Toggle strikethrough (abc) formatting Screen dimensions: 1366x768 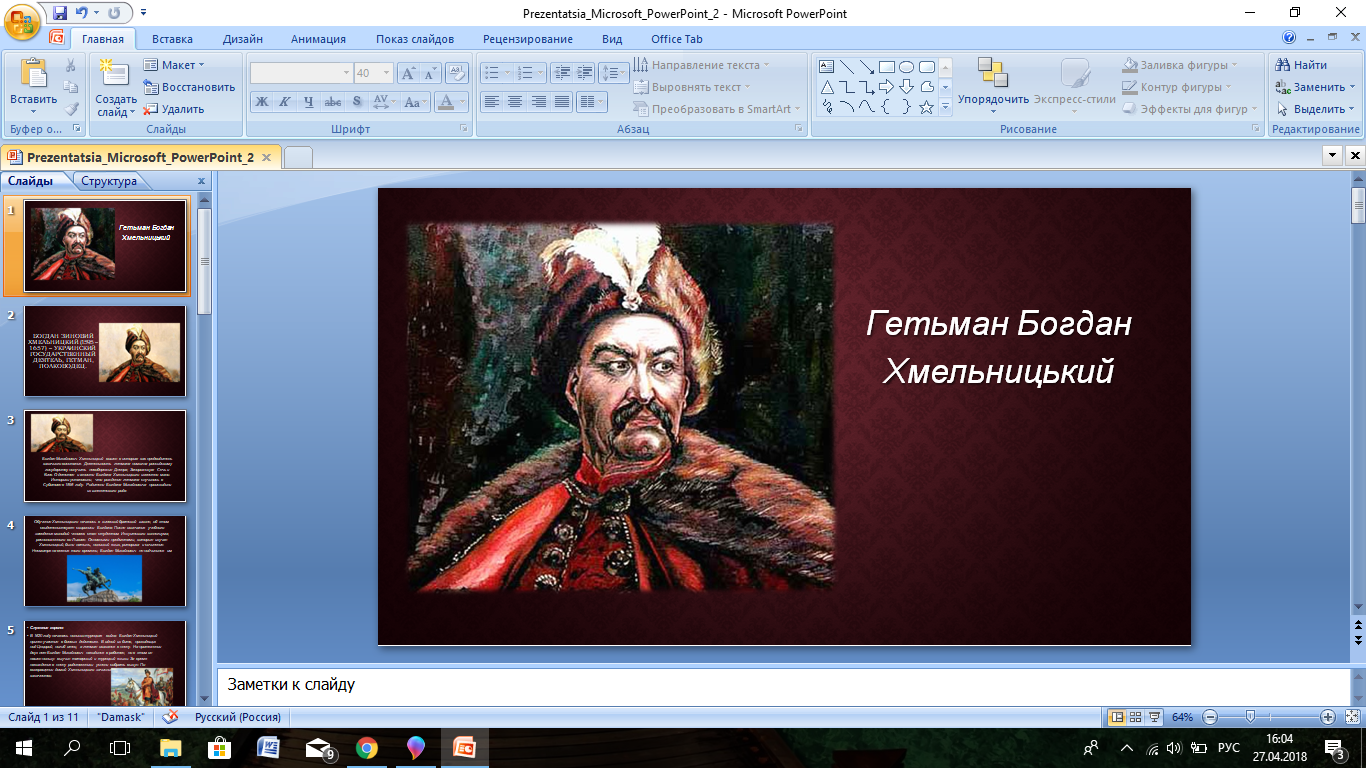333,102
